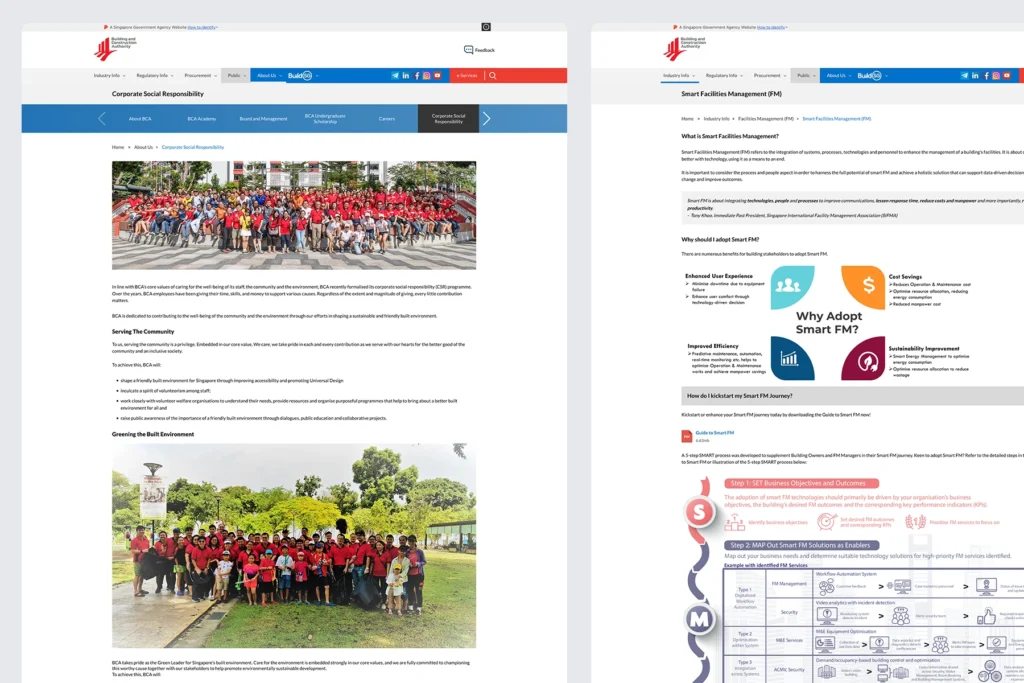Click LinkedIn icon in left page navbar
The width and height of the screenshot is (1024, 683).
405,76
